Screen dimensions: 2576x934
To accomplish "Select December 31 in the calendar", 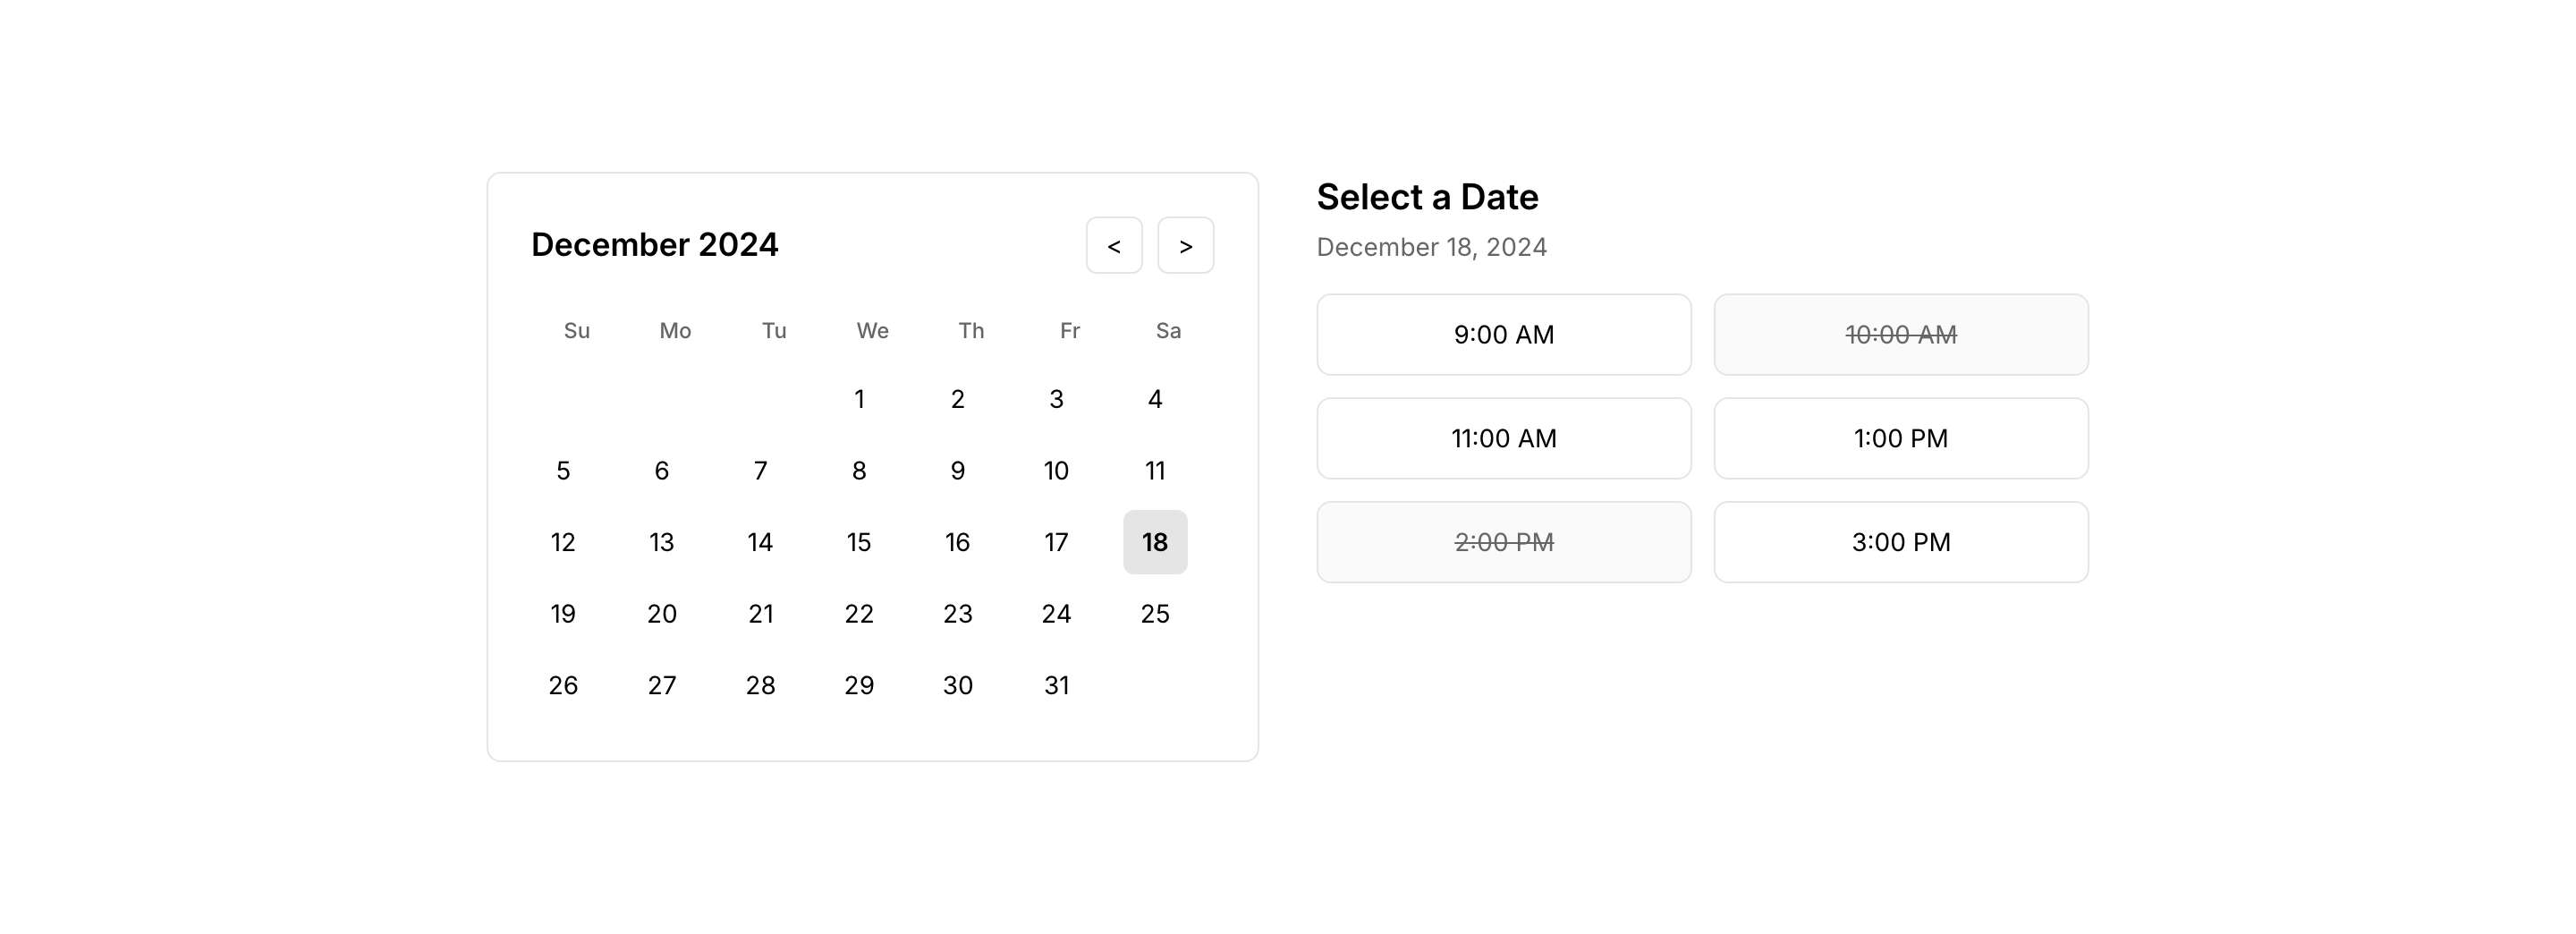I will tap(1056, 685).
